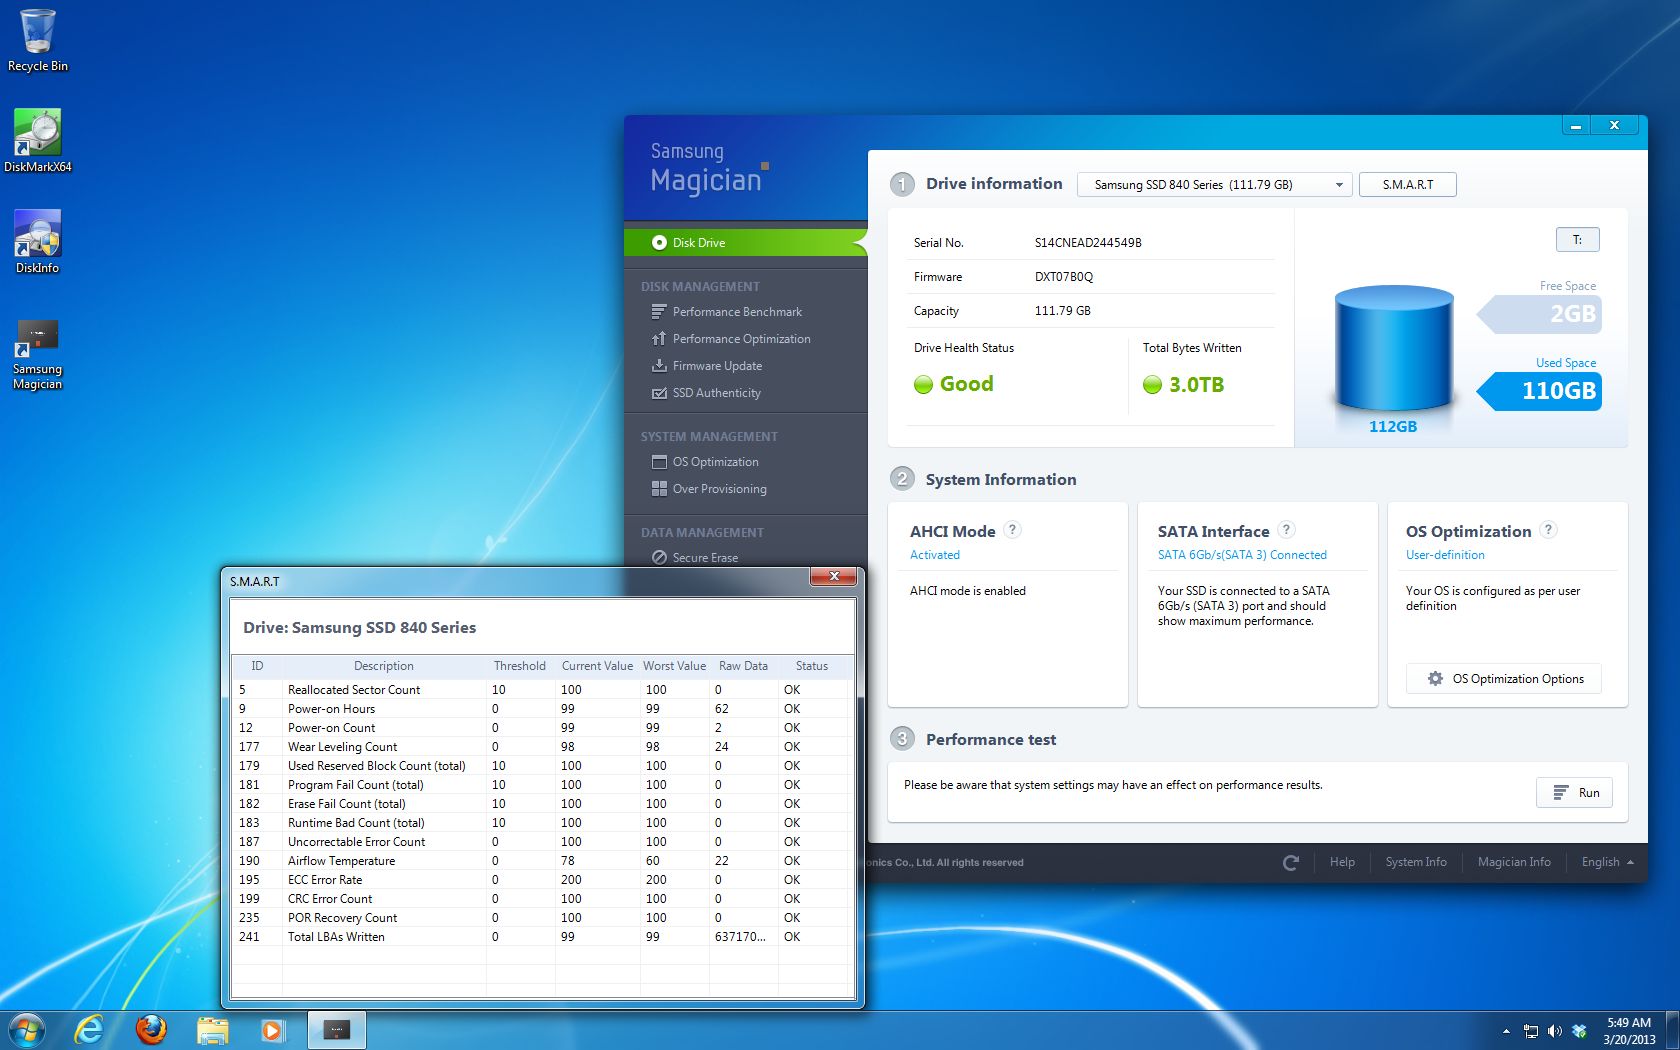
Task: Click OS Optimization Options button
Action: tap(1504, 679)
